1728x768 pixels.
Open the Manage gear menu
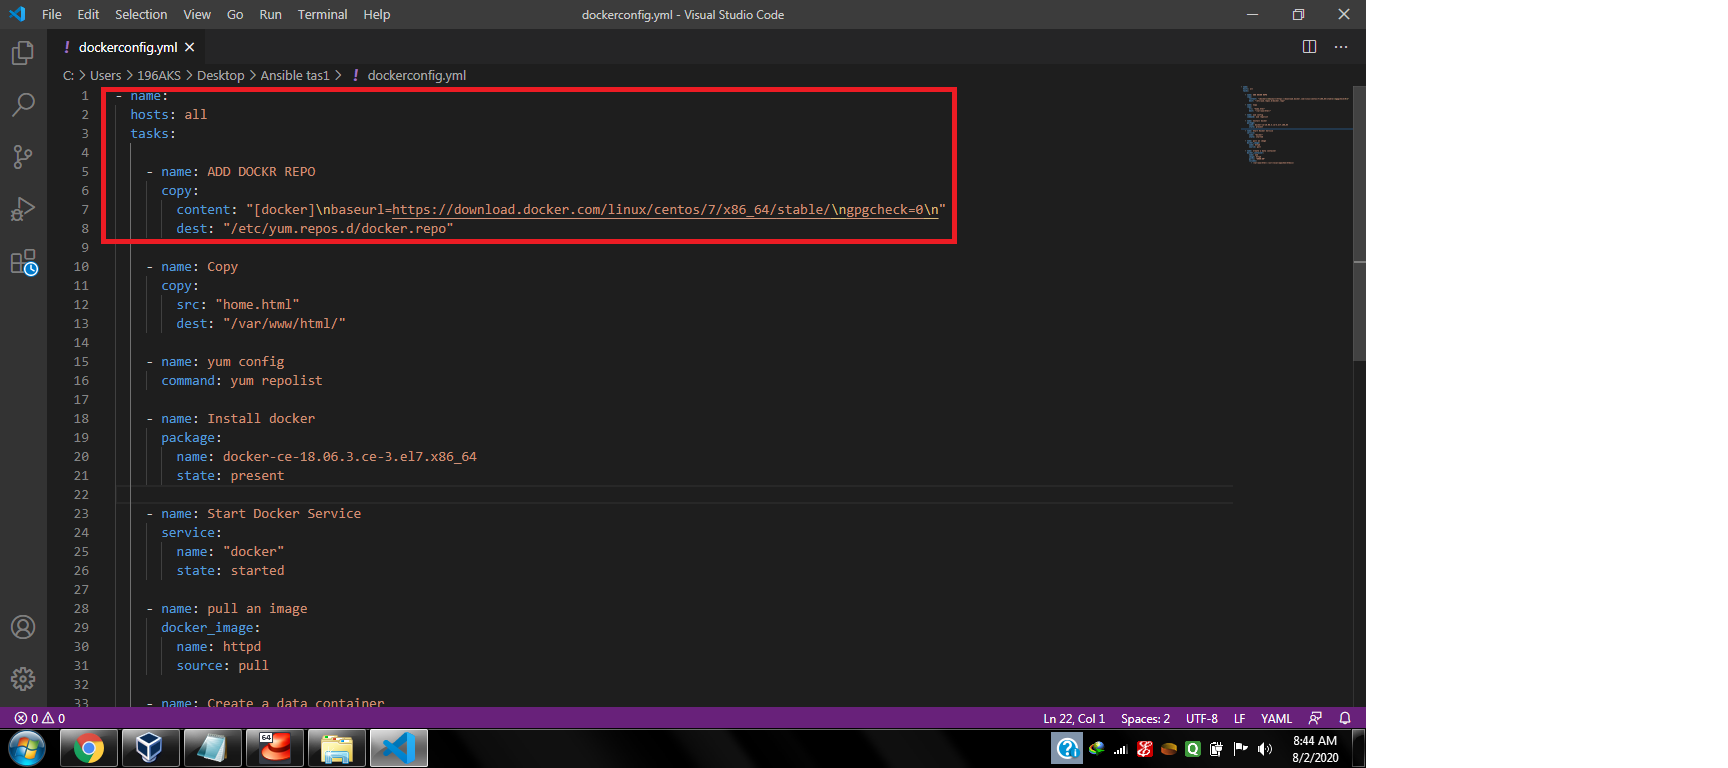point(23,679)
